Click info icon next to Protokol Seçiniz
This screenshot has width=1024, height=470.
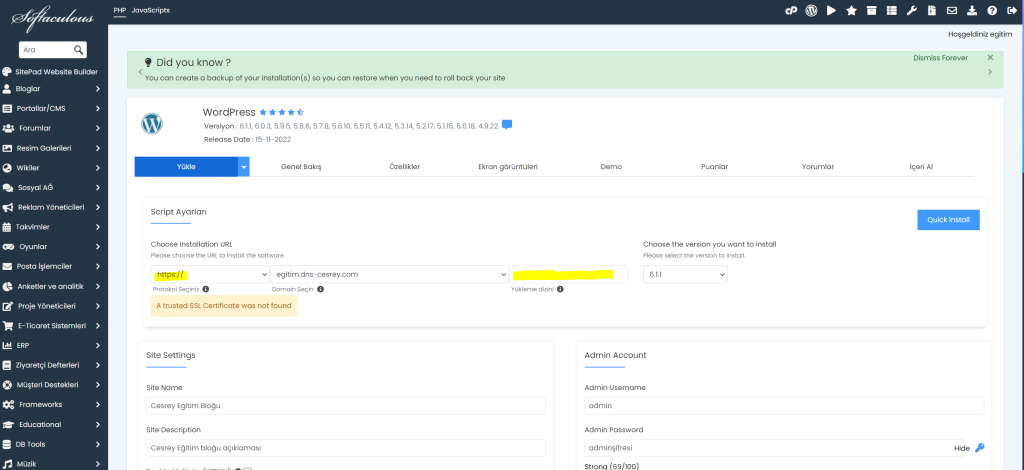[206, 289]
